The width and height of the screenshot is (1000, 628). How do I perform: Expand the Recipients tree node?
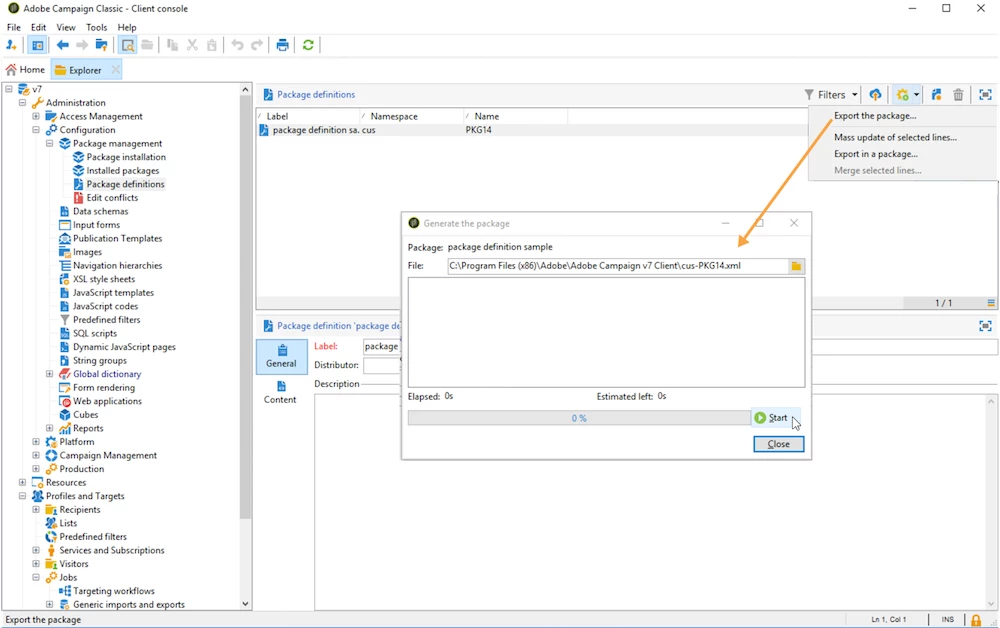coord(36,509)
